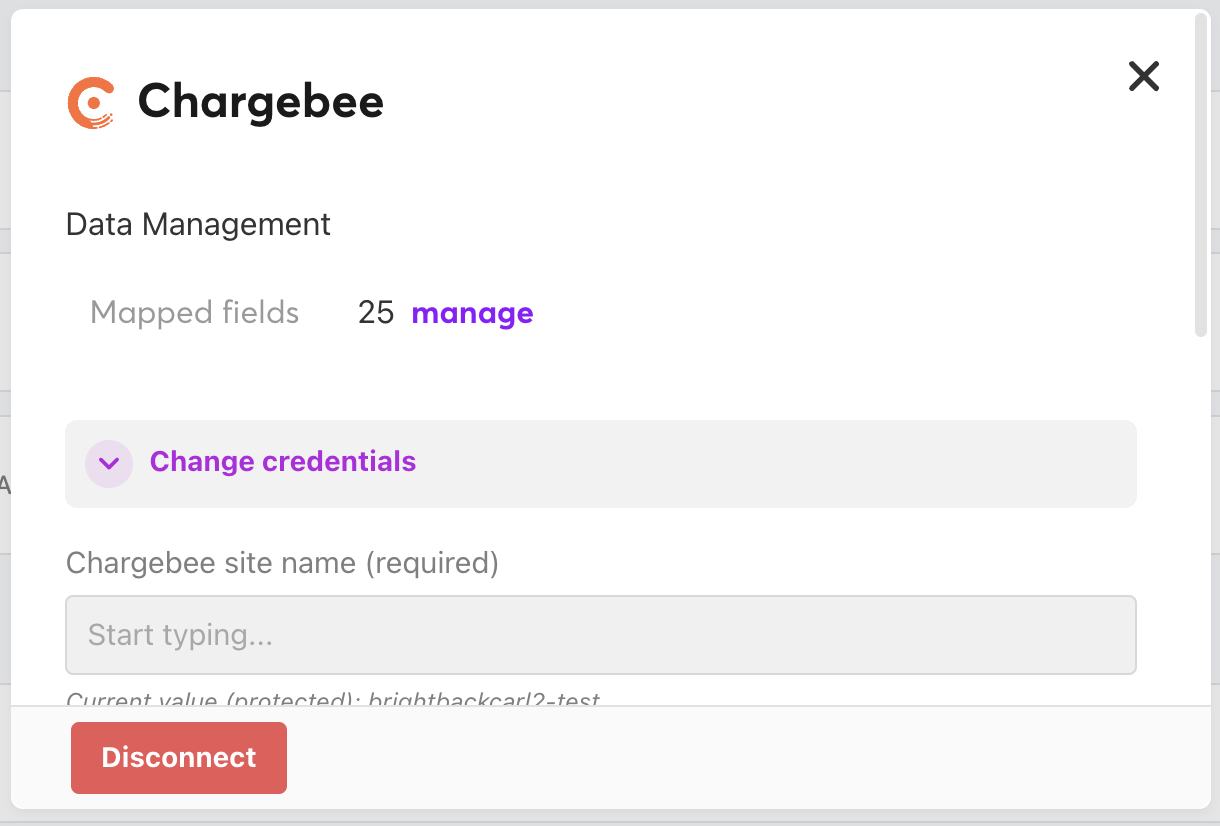The width and height of the screenshot is (1220, 826).
Task: Click the Chargebee title text
Action: pos(260,102)
